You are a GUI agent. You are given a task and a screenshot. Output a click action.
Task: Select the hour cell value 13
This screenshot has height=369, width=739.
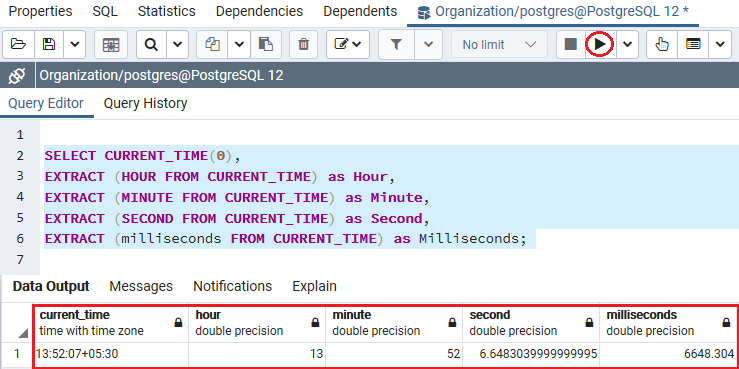tap(257, 353)
